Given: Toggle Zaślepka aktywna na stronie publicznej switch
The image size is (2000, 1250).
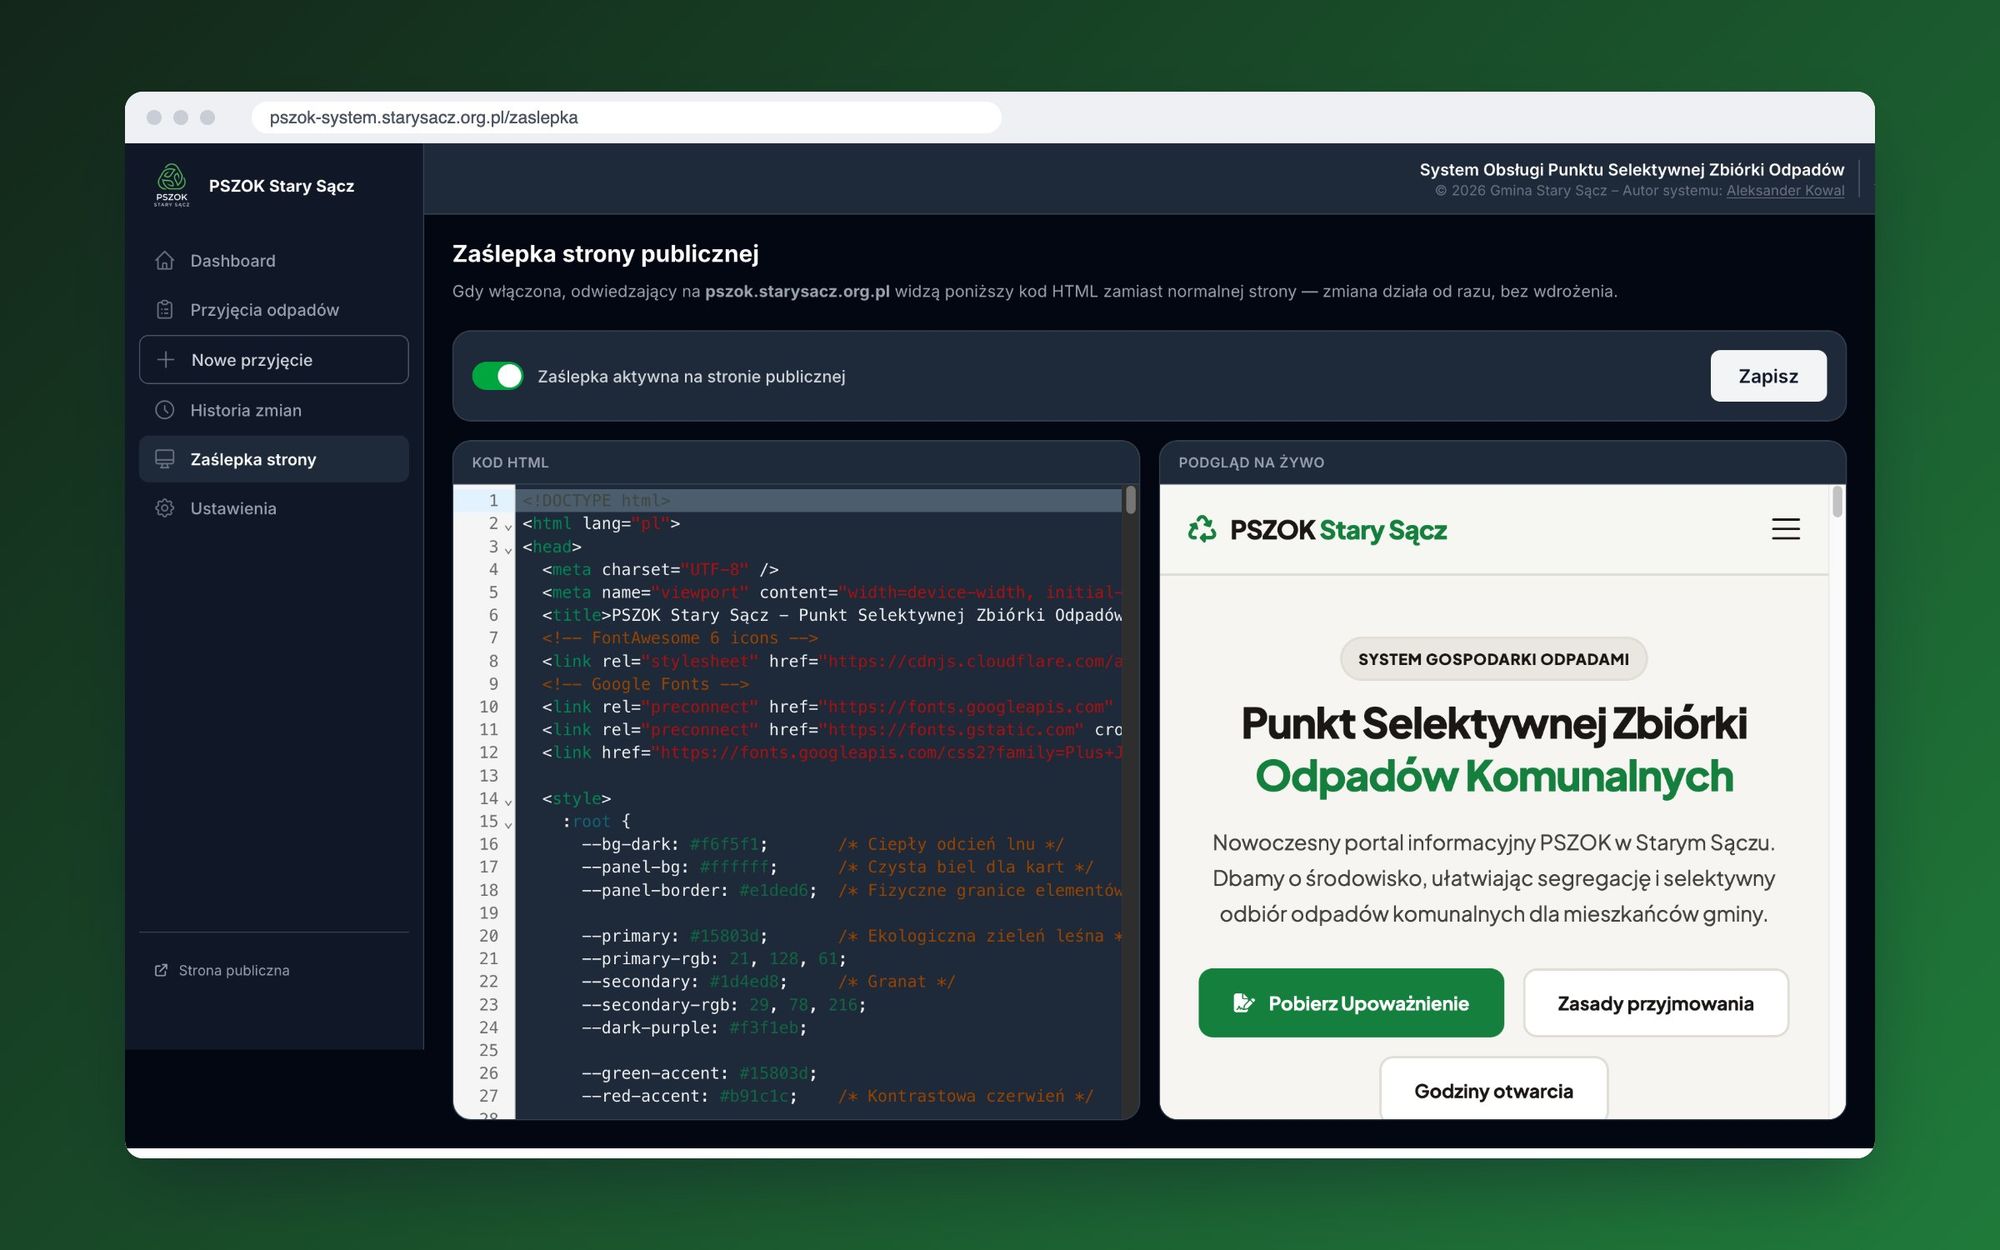Looking at the screenshot, I should (498, 376).
